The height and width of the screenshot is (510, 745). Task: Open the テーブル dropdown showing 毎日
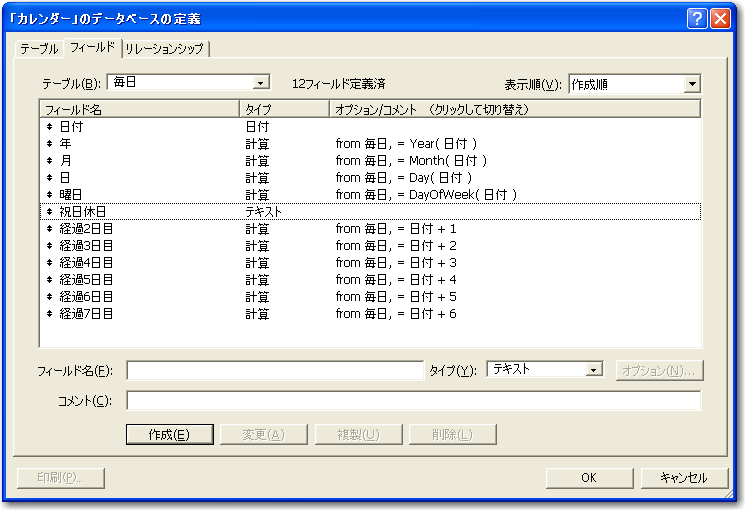(x=261, y=84)
